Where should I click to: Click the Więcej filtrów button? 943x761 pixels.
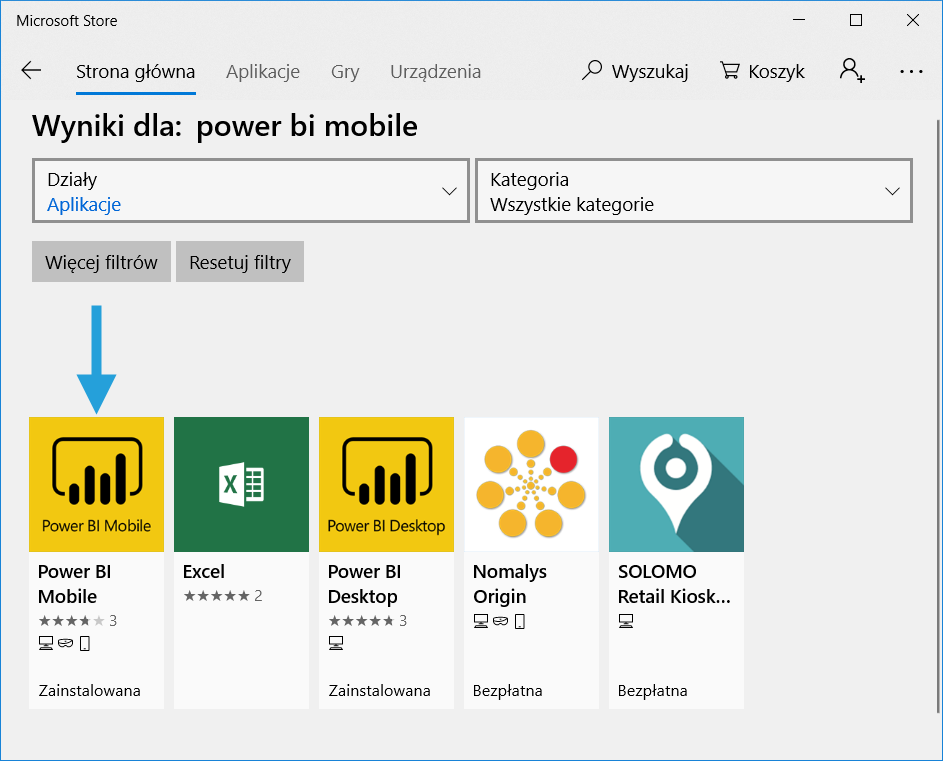101,263
